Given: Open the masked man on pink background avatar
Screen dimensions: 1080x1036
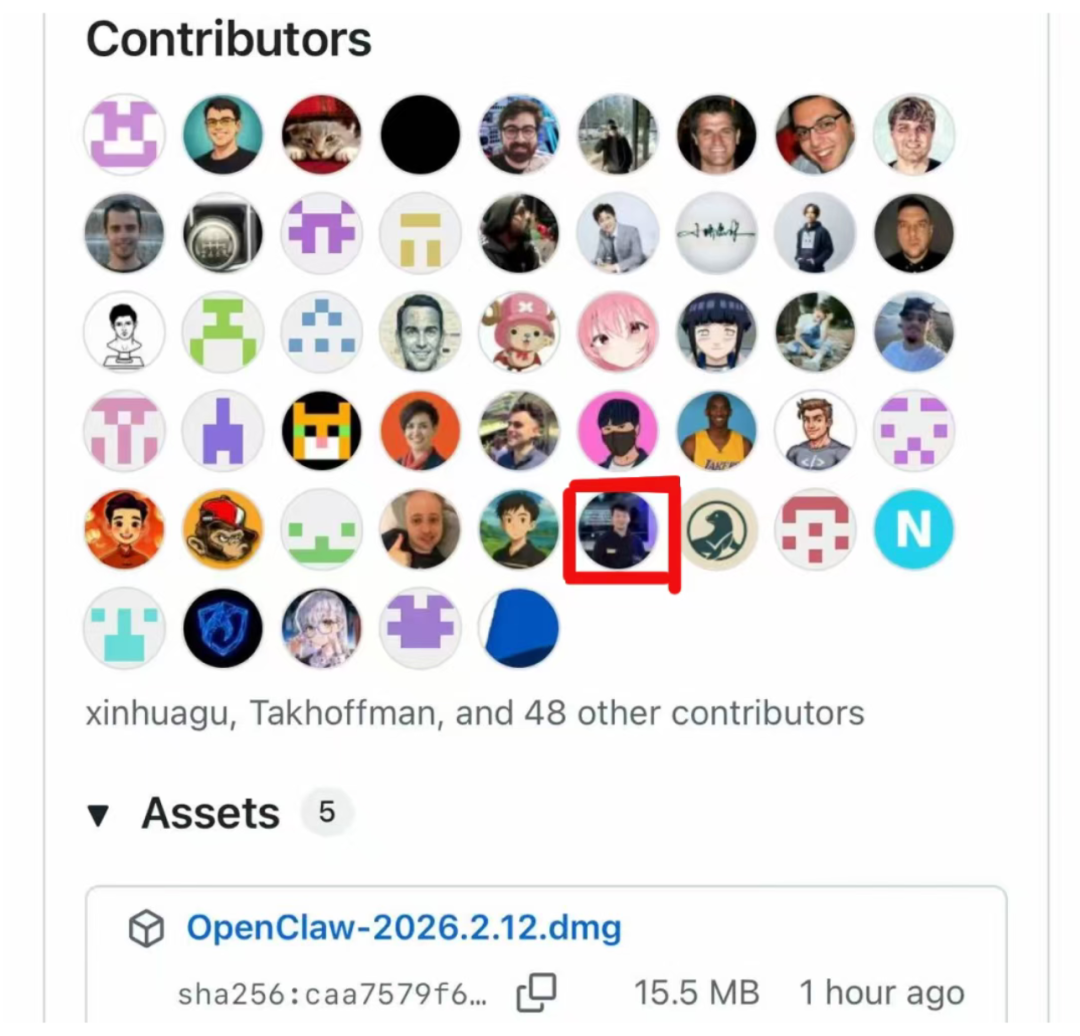Looking at the screenshot, I should pos(618,431).
